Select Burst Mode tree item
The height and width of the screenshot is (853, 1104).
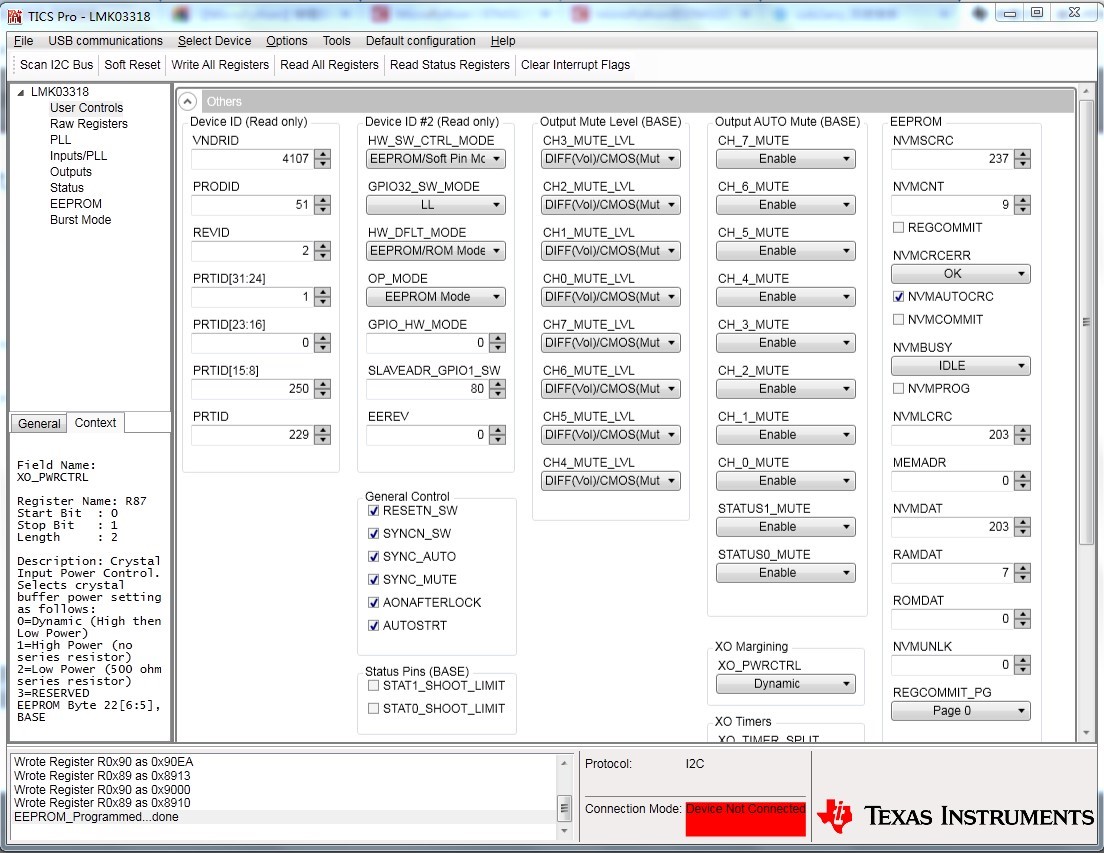80,220
